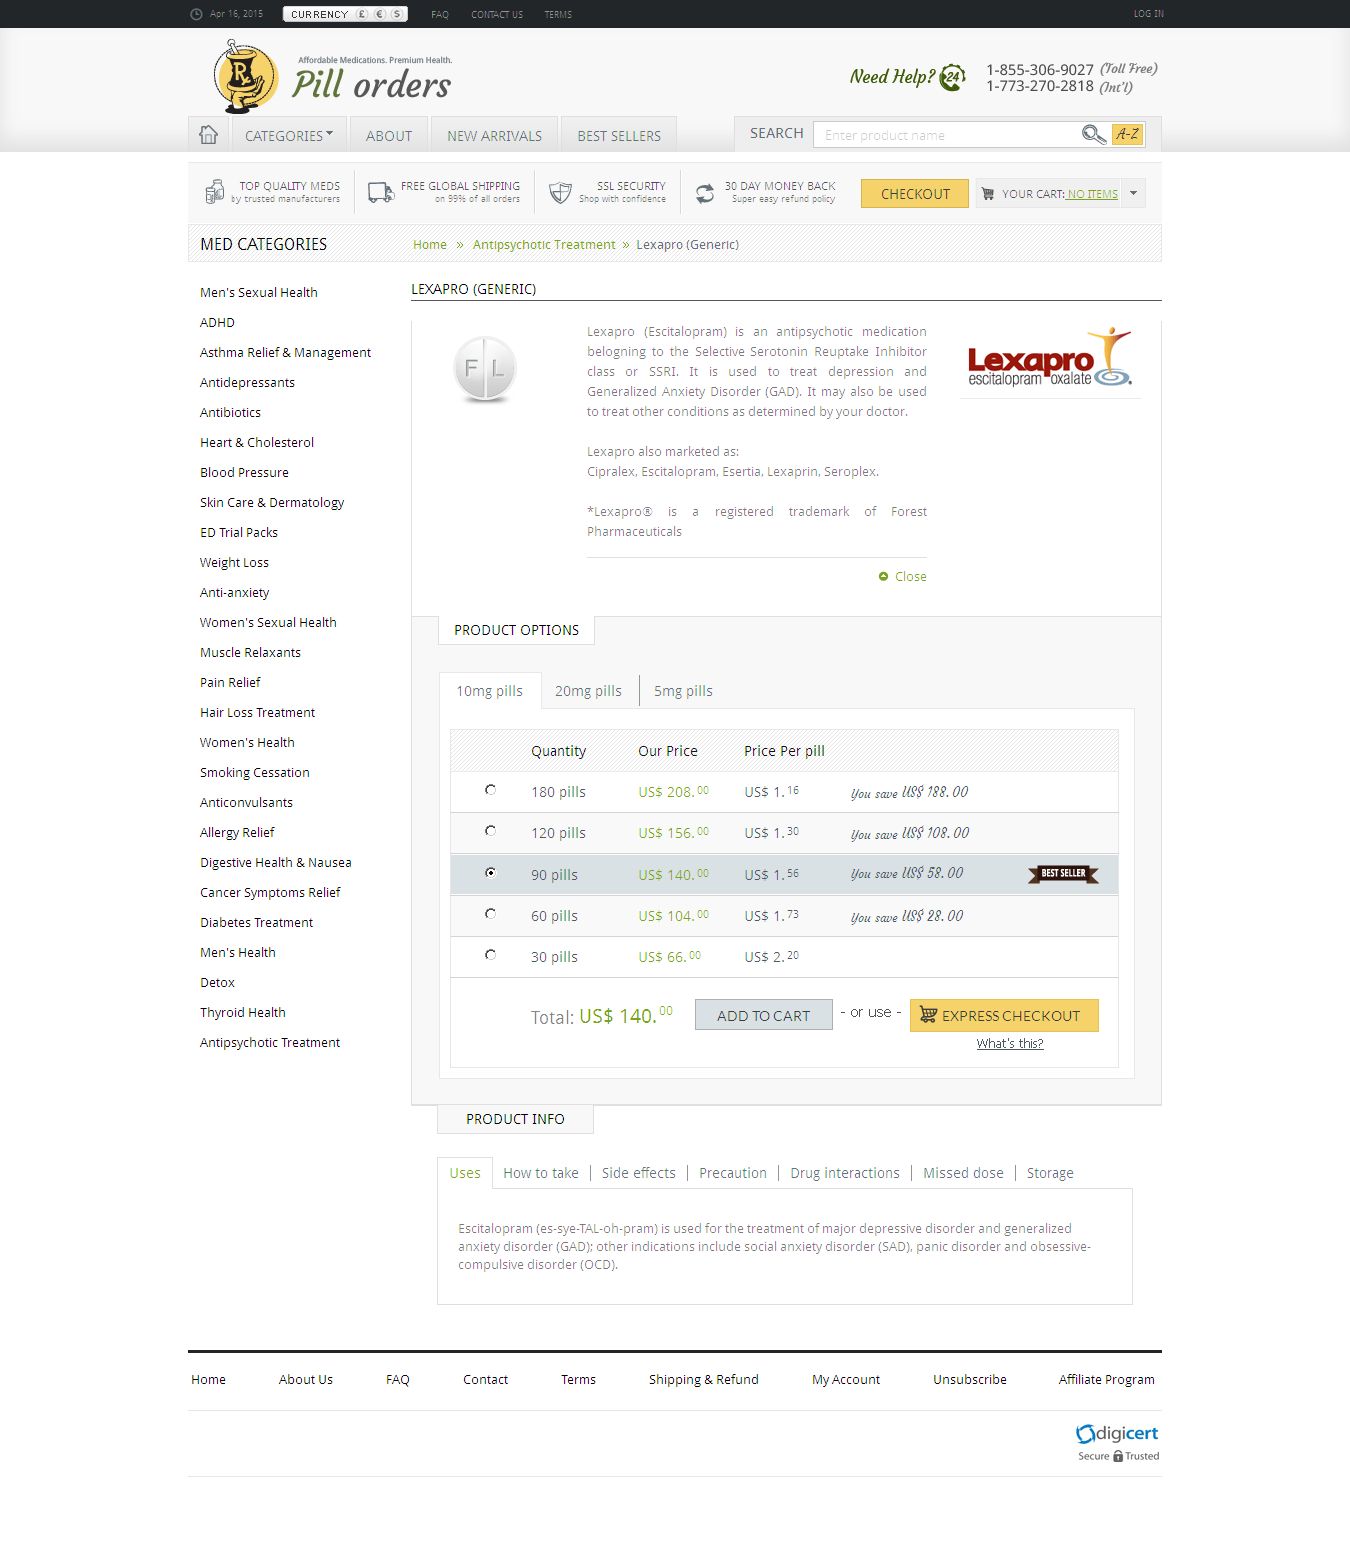Open the My Account footer link
The width and height of the screenshot is (1350, 1552).
[x=846, y=1379]
